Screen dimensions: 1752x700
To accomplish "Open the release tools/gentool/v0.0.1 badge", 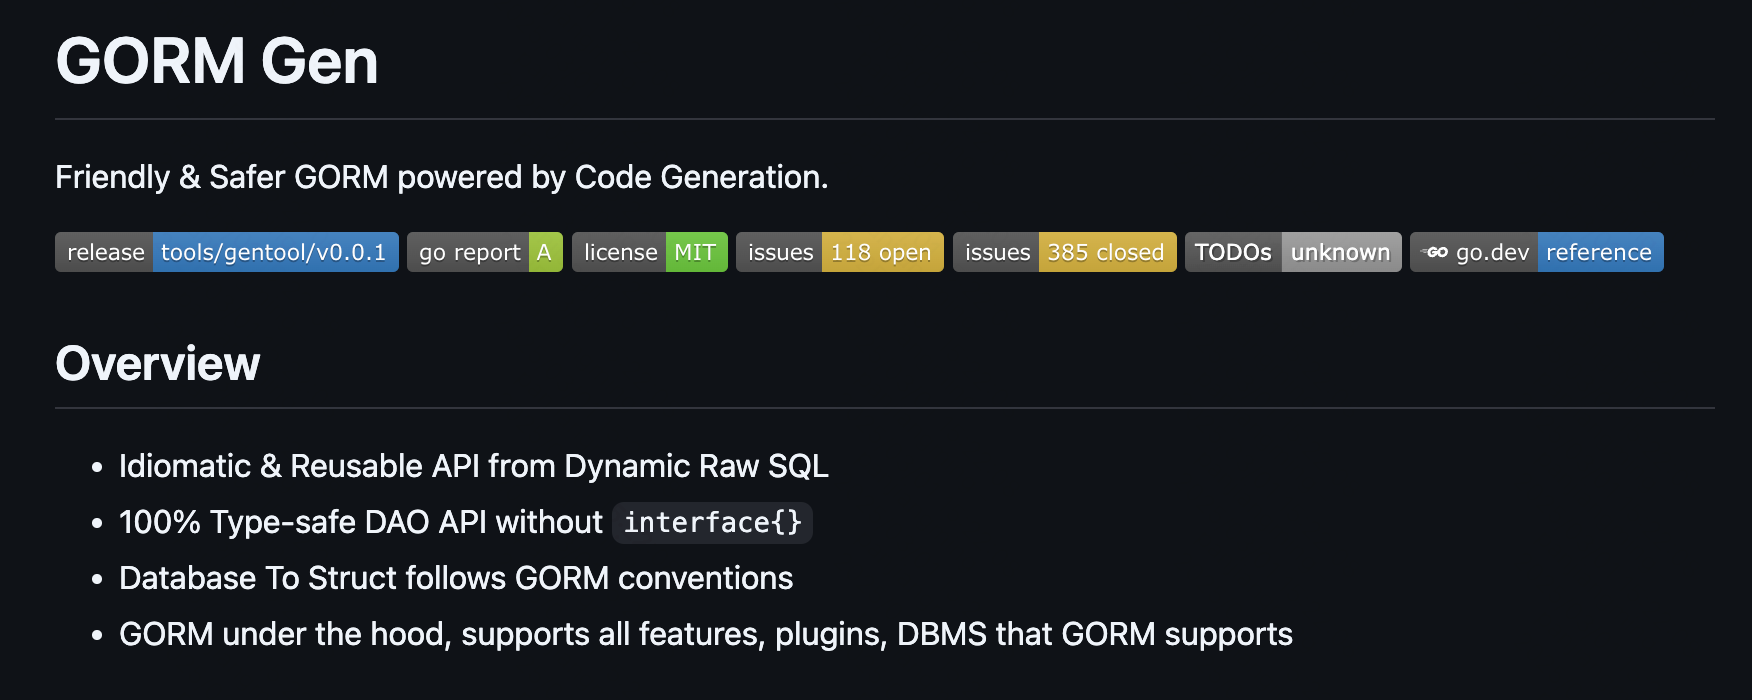I will click(226, 252).
